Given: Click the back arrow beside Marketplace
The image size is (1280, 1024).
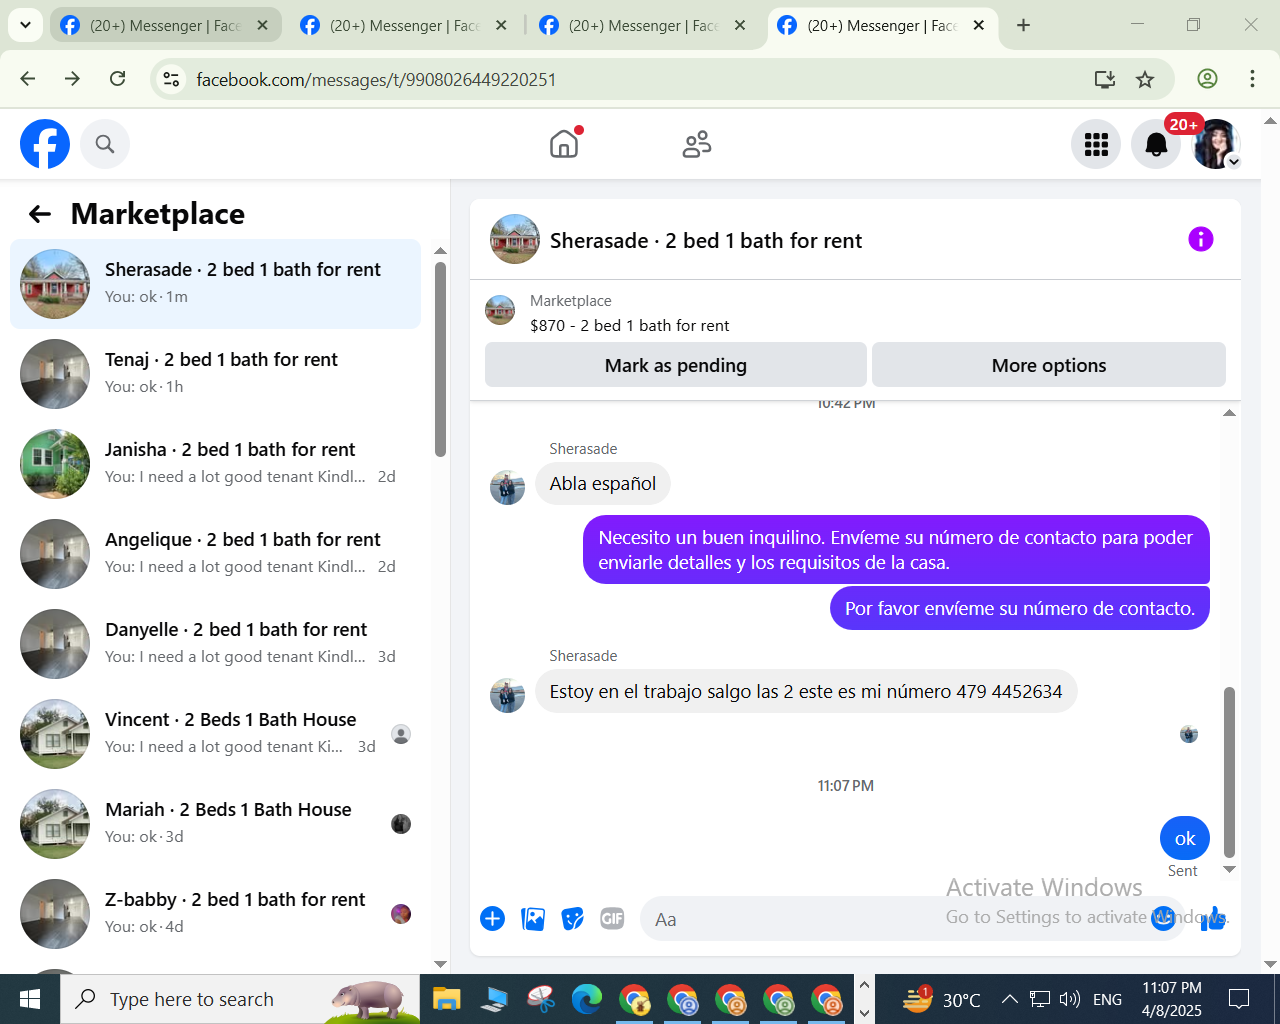Looking at the screenshot, I should tap(40, 213).
